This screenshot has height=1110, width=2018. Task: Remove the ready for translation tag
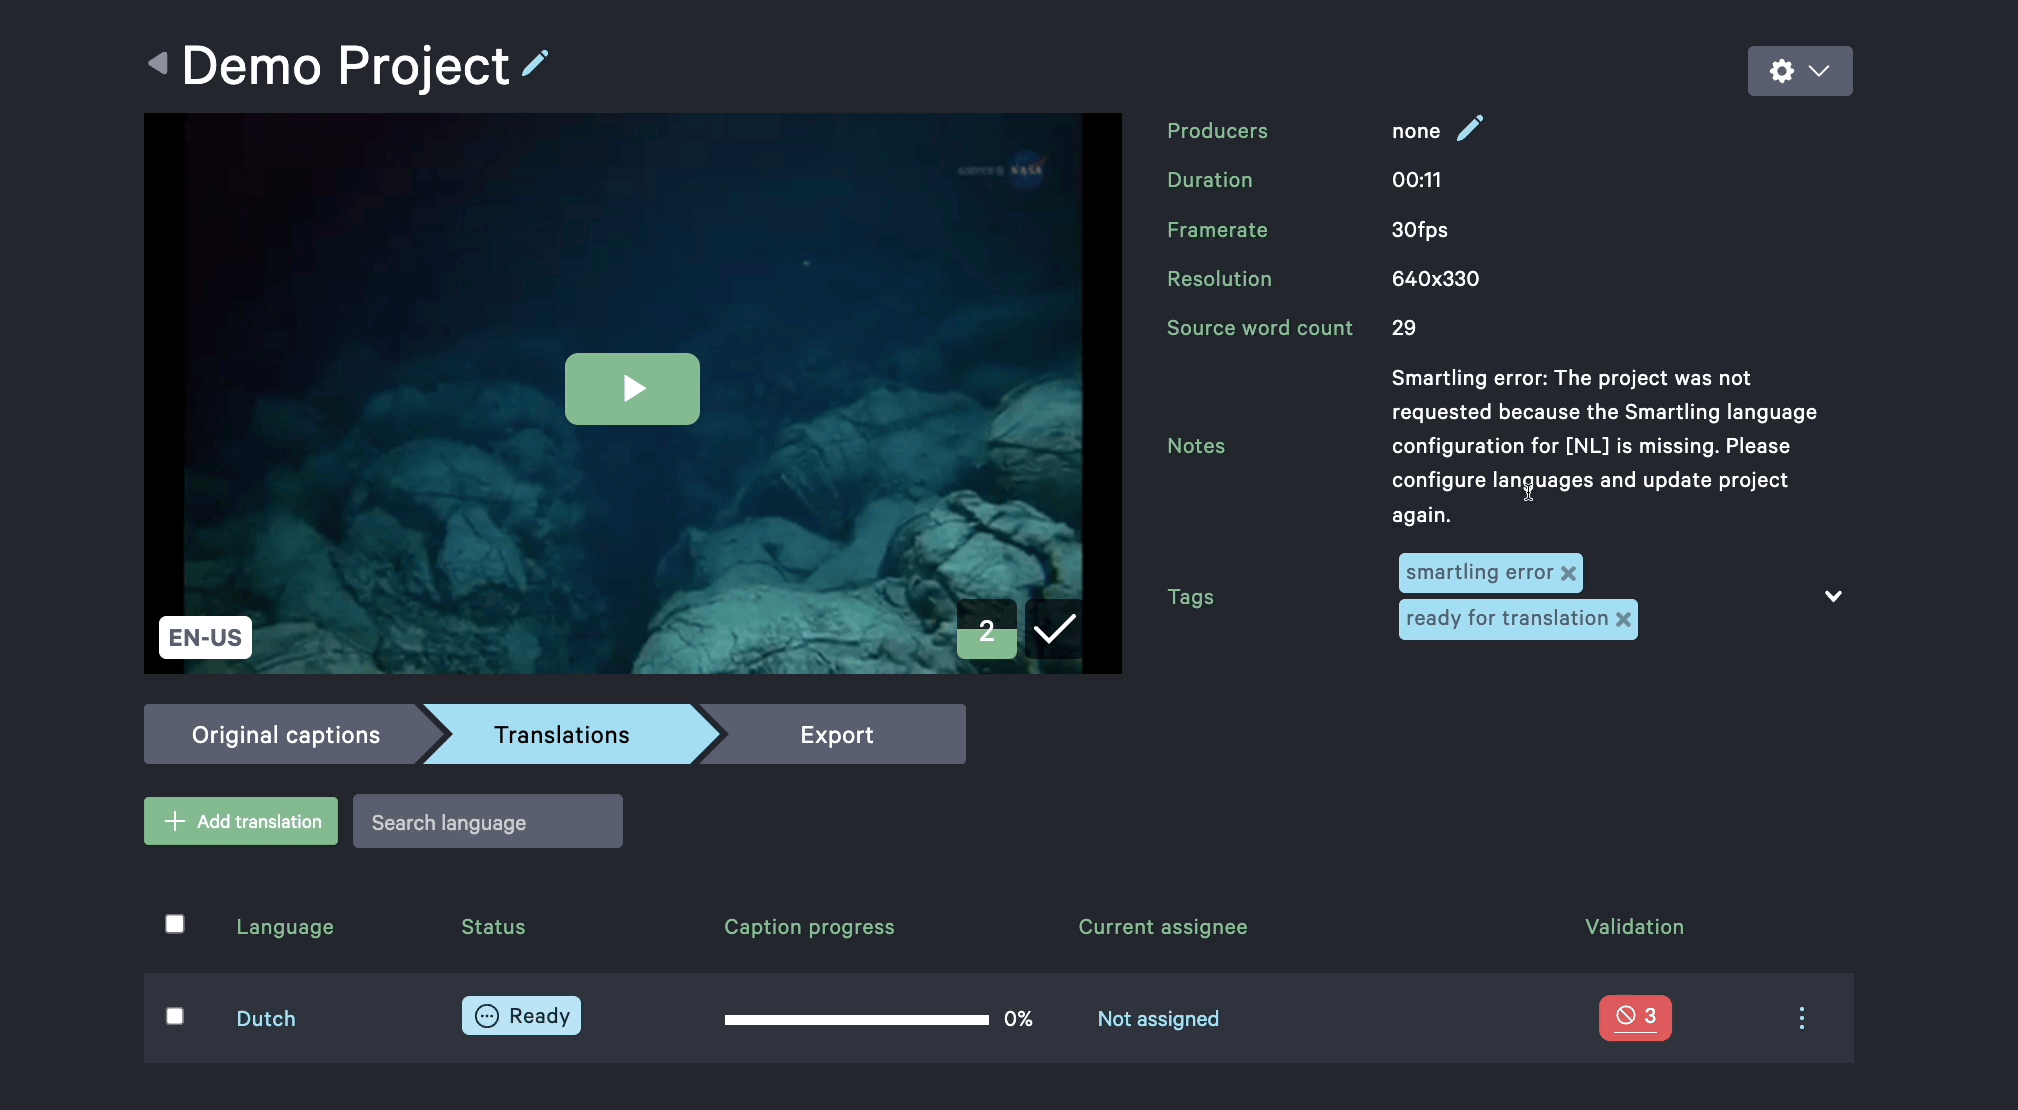[1623, 619]
